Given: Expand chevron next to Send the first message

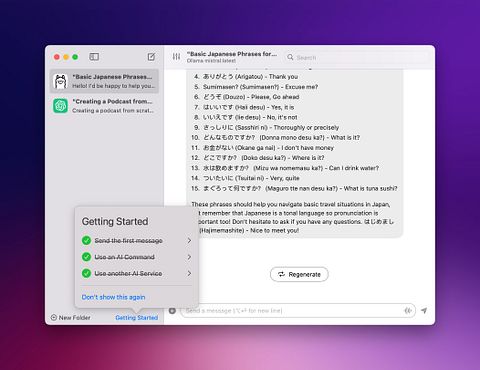Looking at the screenshot, I should click(189, 240).
